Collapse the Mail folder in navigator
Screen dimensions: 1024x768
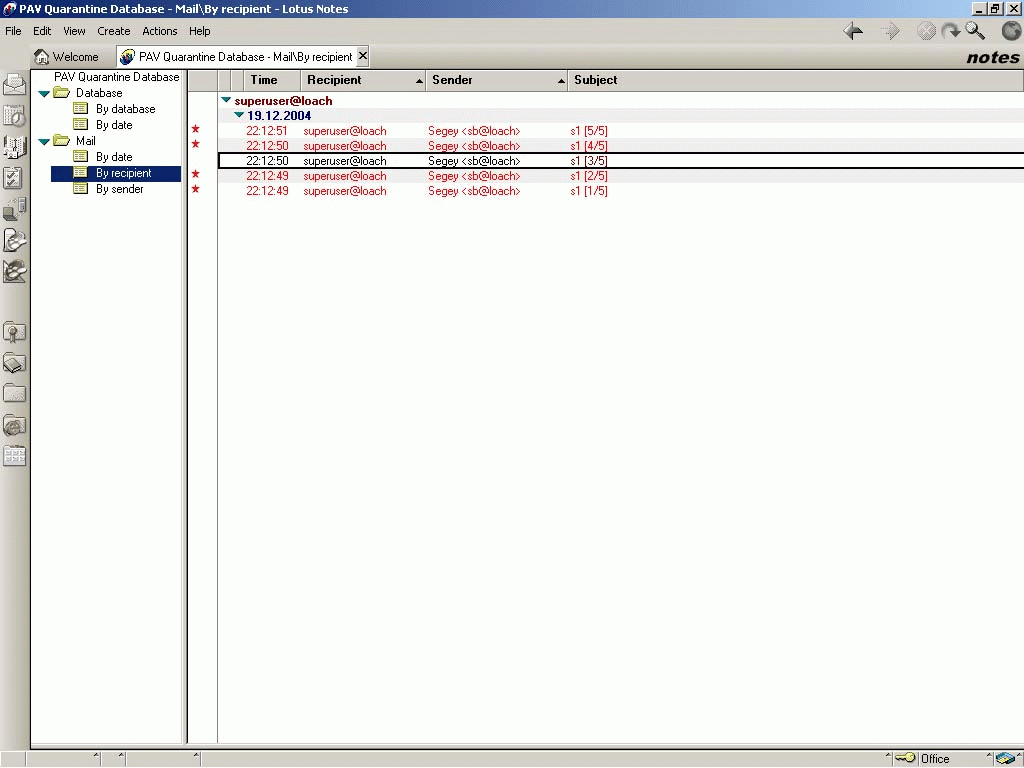tap(44, 141)
